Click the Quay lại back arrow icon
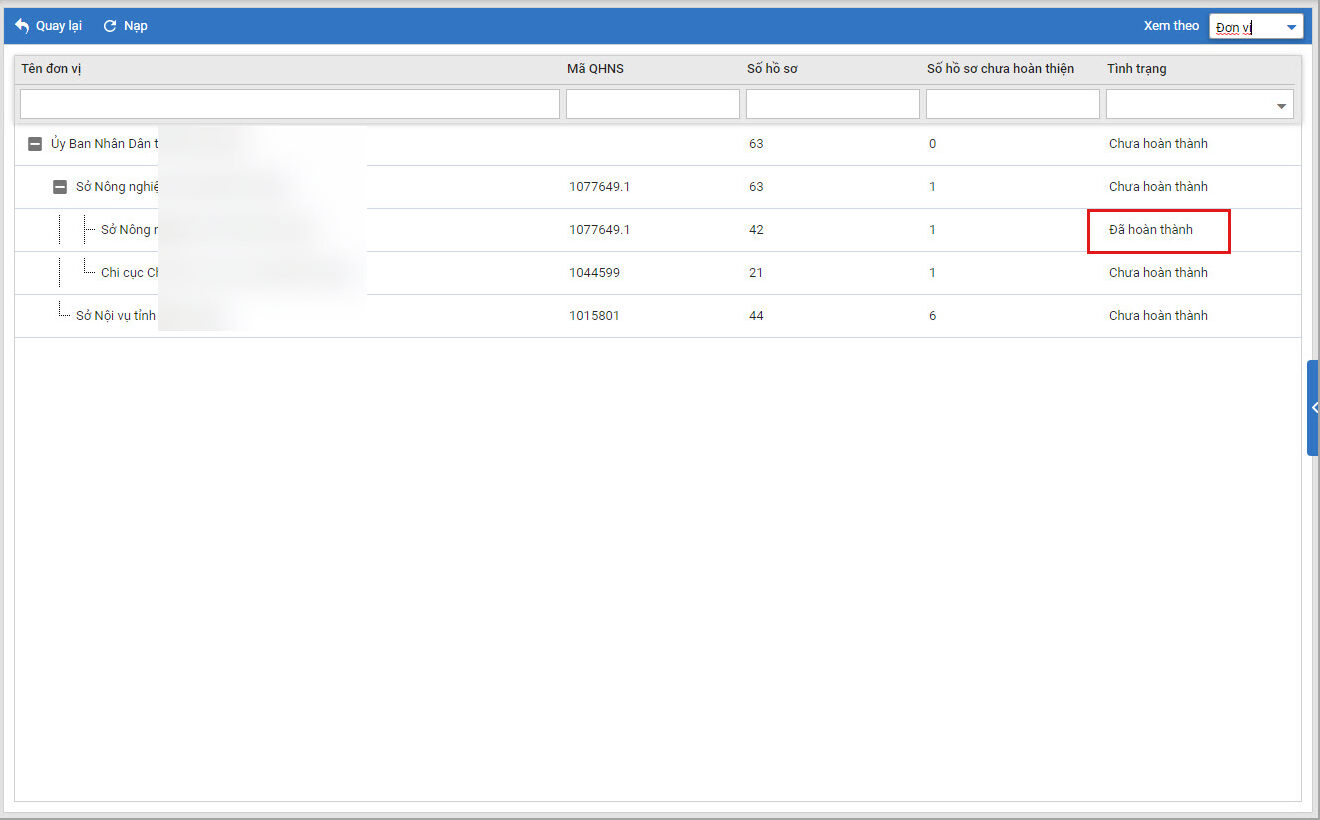The image size is (1320, 820). tap(22, 26)
